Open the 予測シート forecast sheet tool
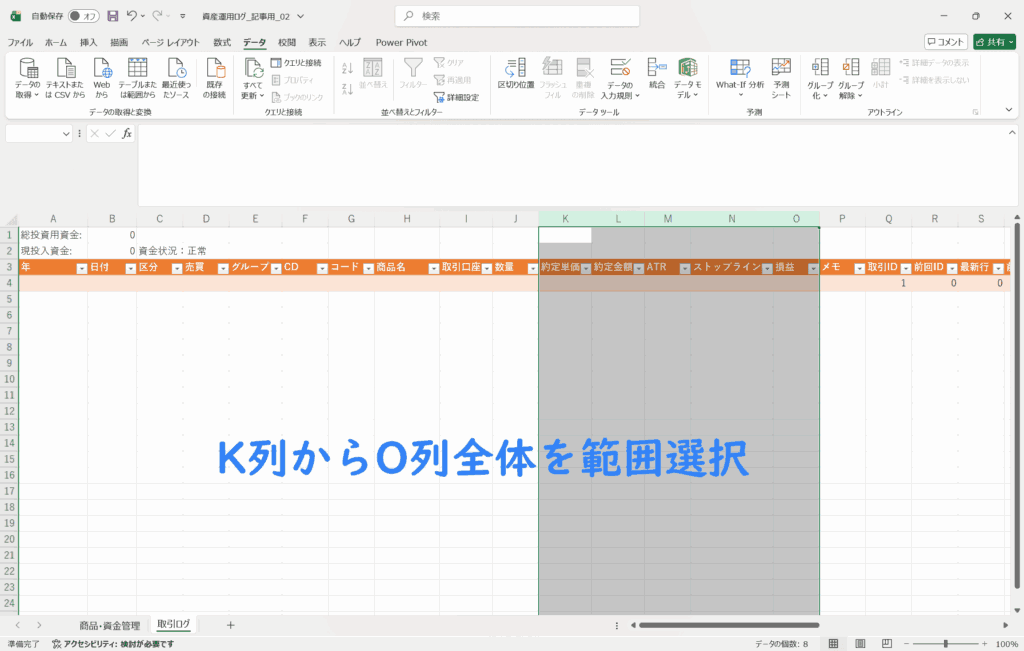The width and height of the screenshot is (1024, 651). 781,78
